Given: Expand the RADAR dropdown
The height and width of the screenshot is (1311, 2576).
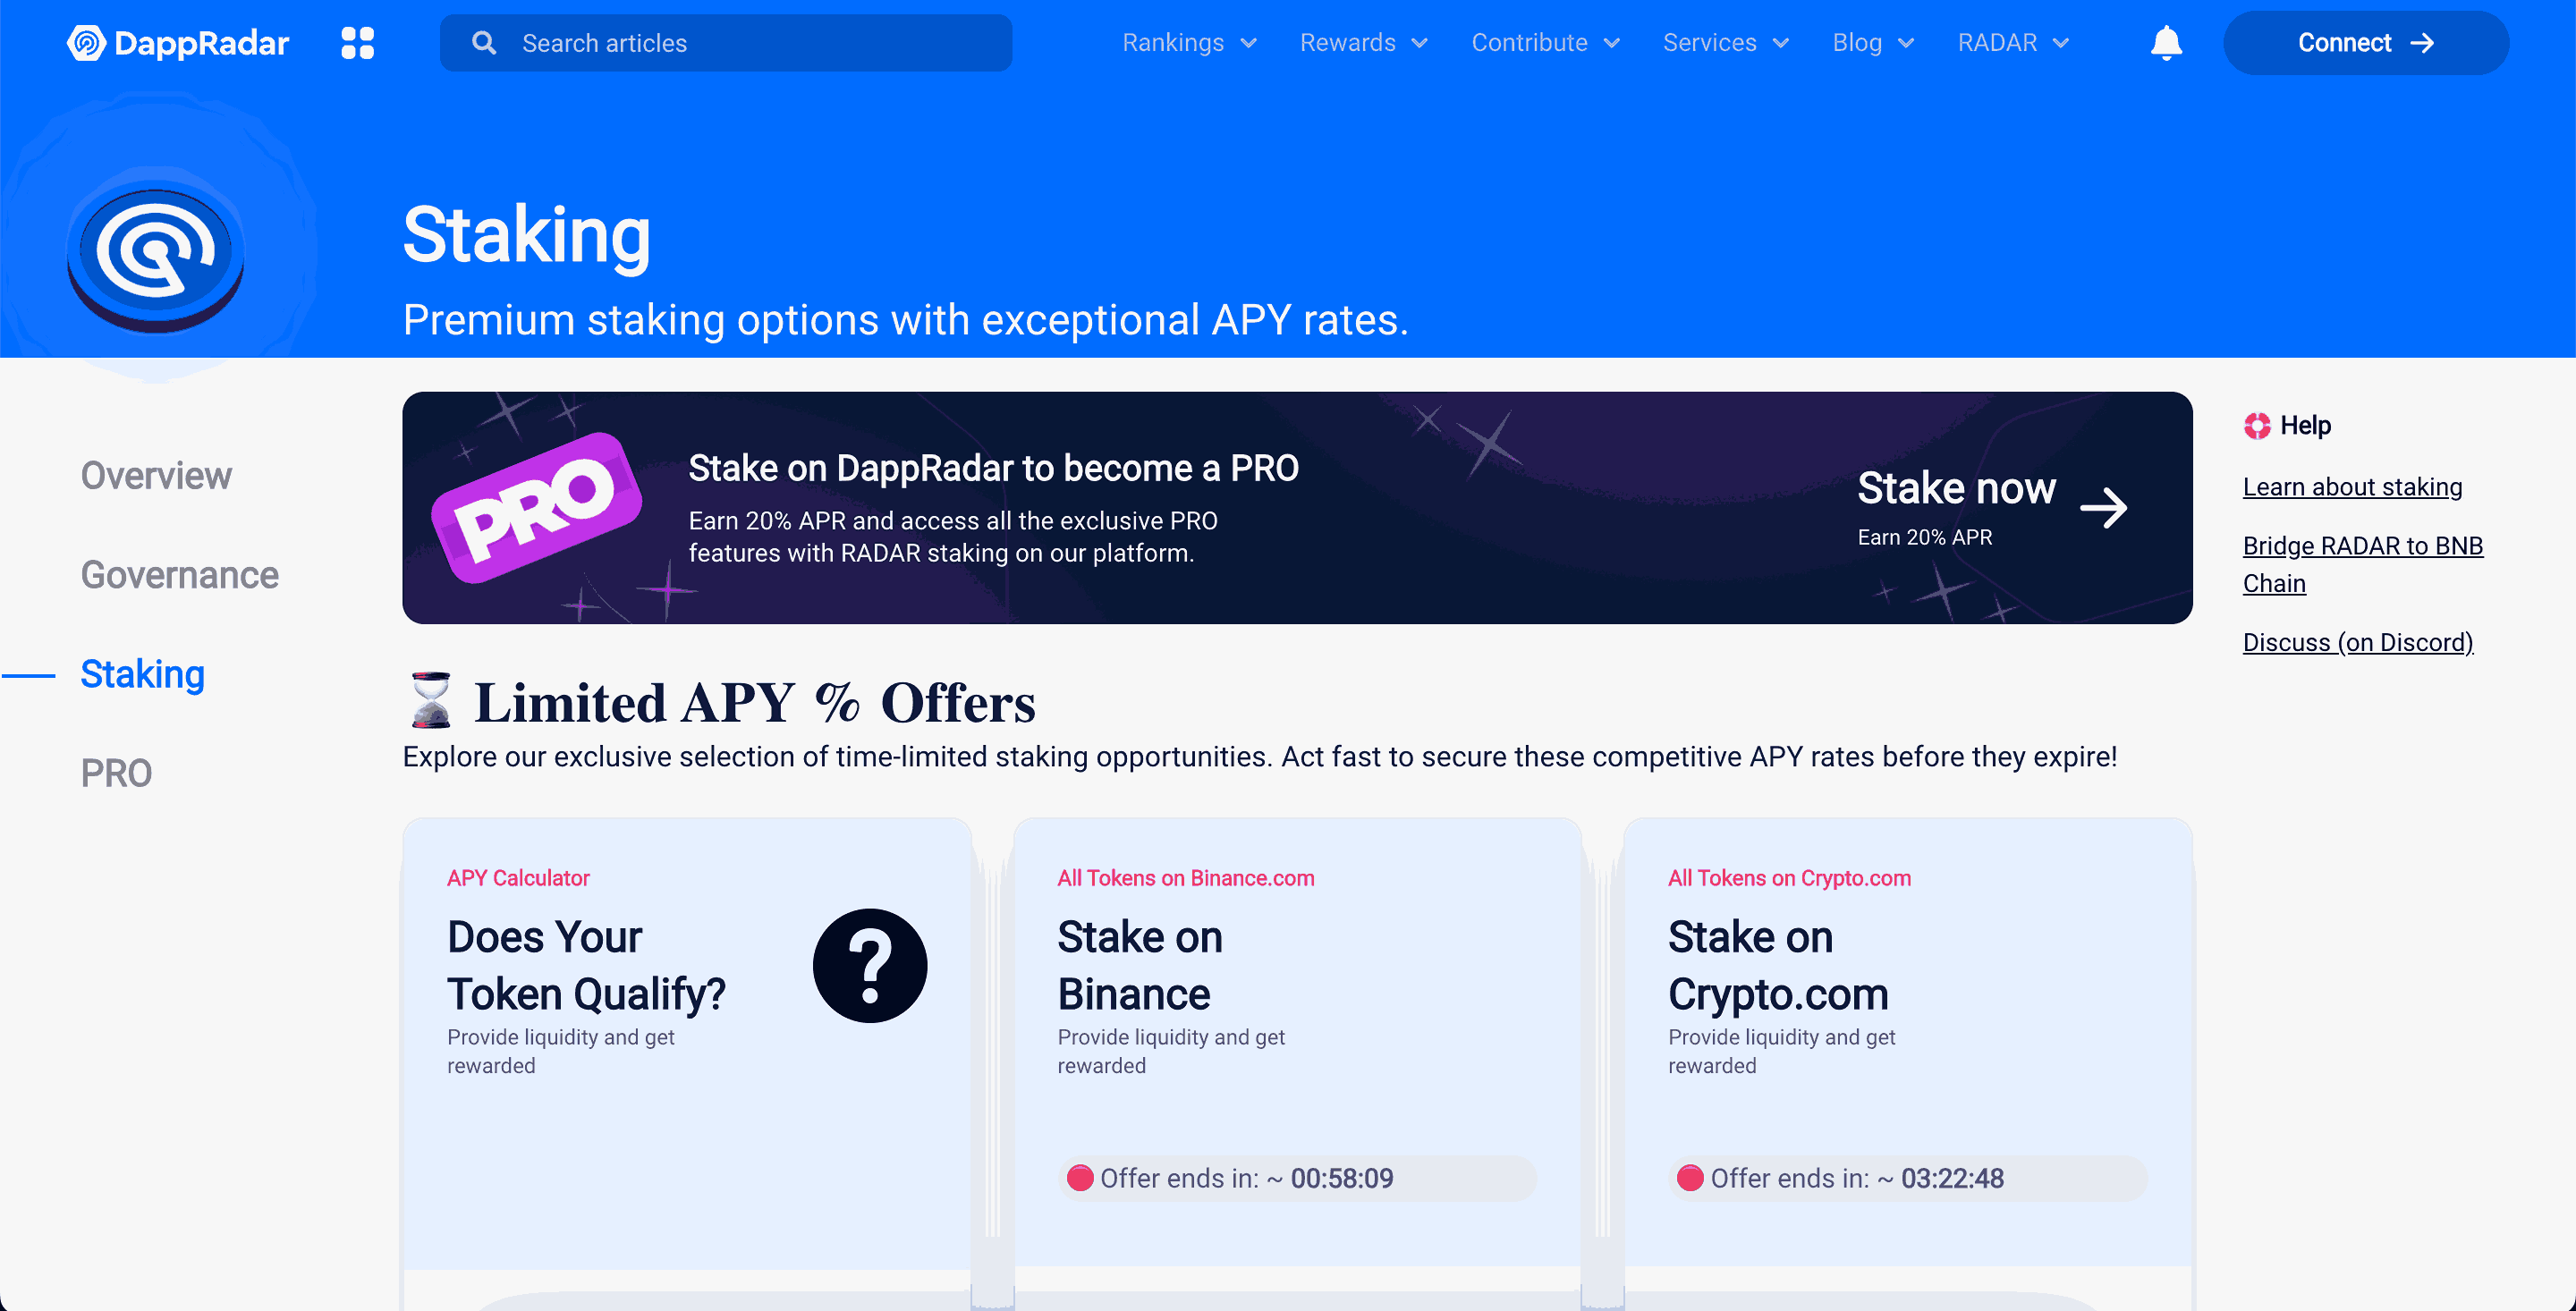Looking at the screenshot, I should tap(2013, 43).
